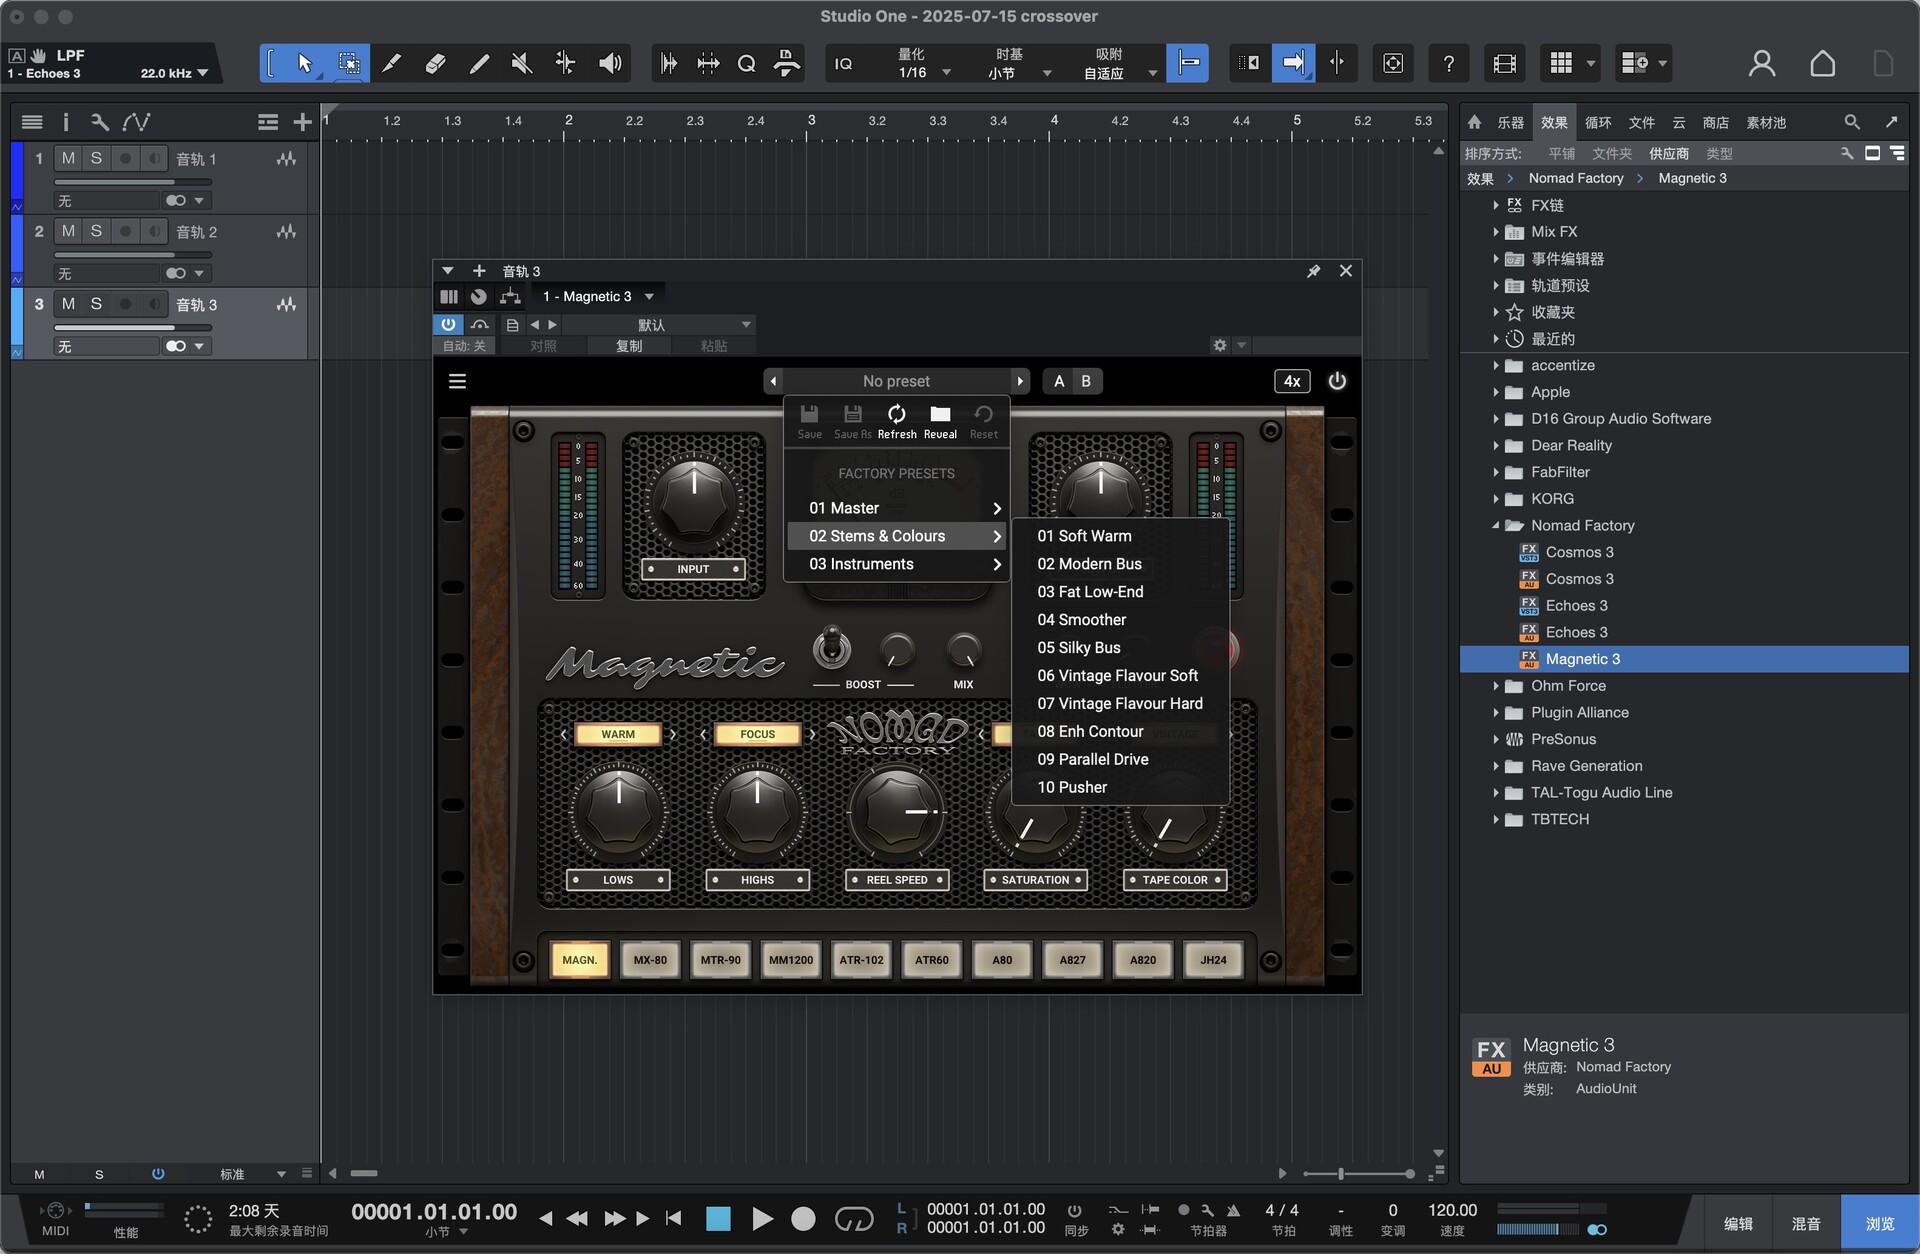Image resolution: width=1920 pixels, height=1254 pixels.
Task: Switch to 乐器 browser tab
Action: click(x=1510, y=122)
